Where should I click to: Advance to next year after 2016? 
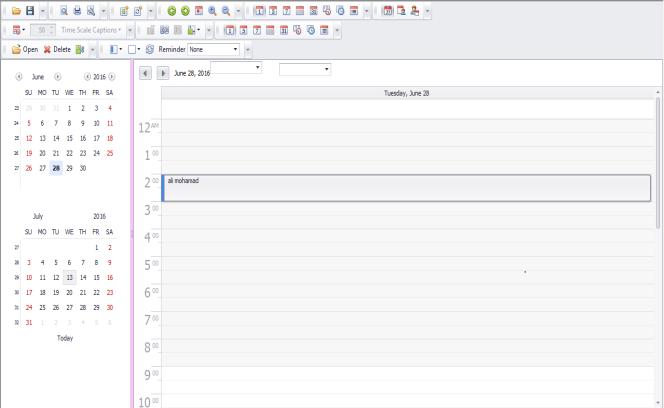(x=111, y=76)
